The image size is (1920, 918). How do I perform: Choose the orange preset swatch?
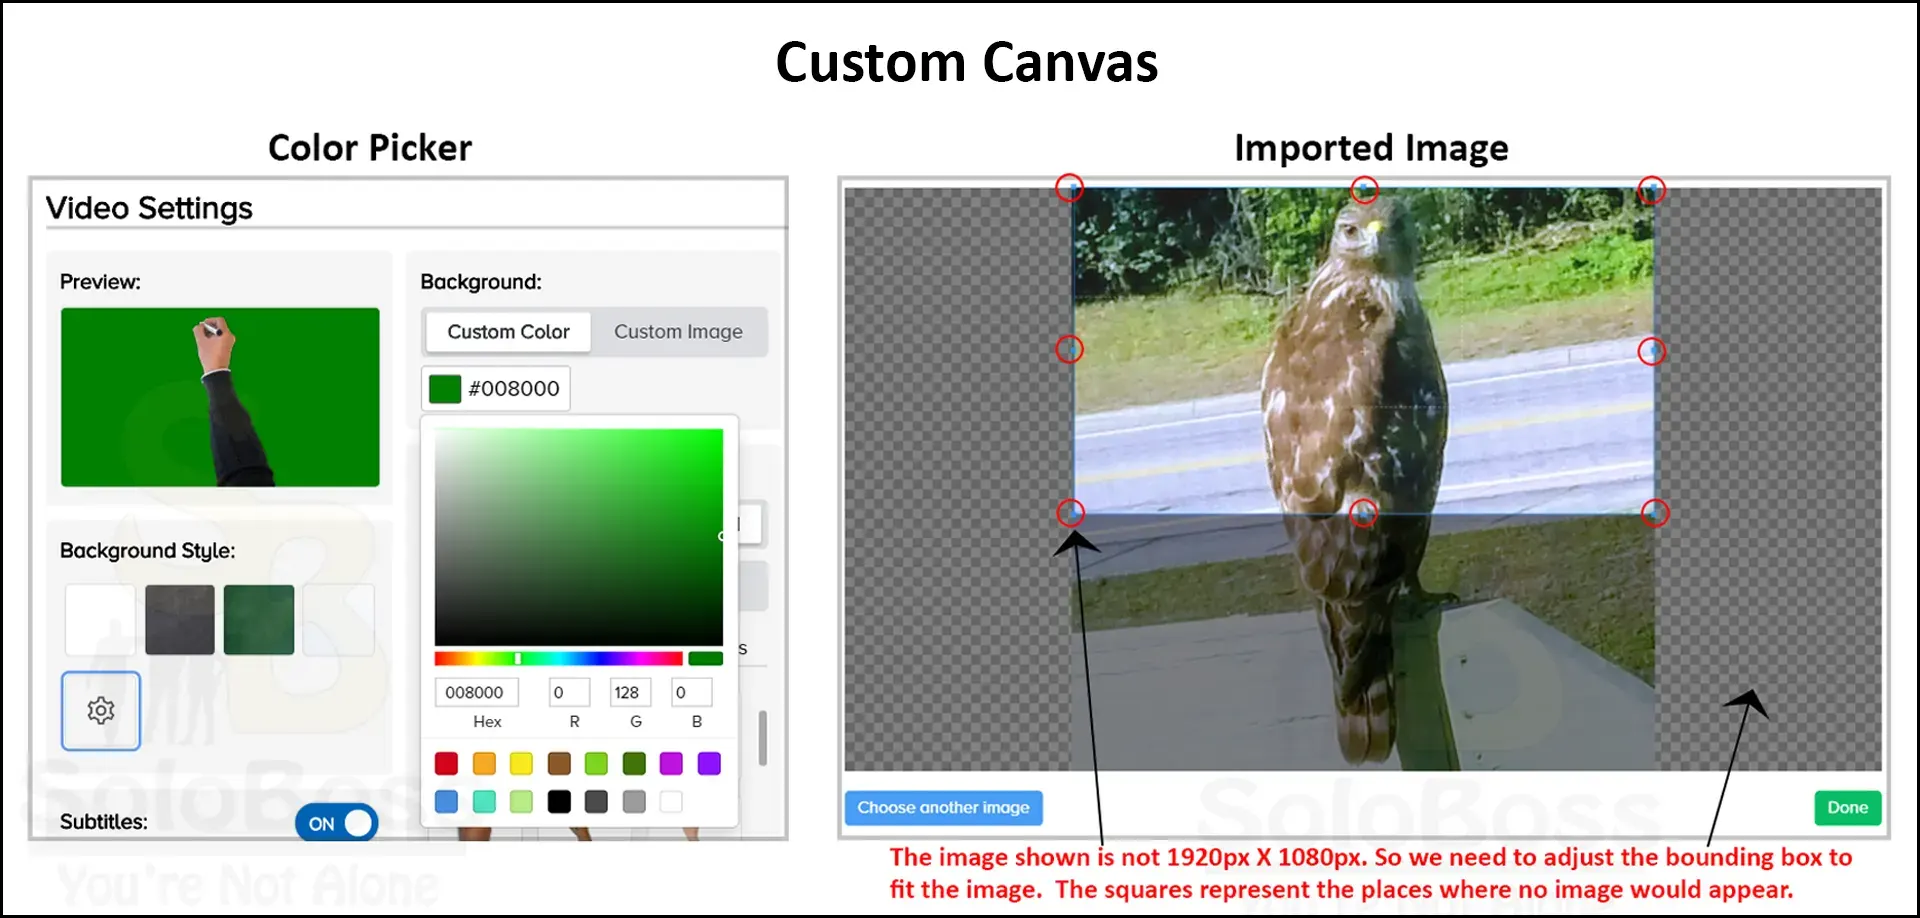coord(484,764)
